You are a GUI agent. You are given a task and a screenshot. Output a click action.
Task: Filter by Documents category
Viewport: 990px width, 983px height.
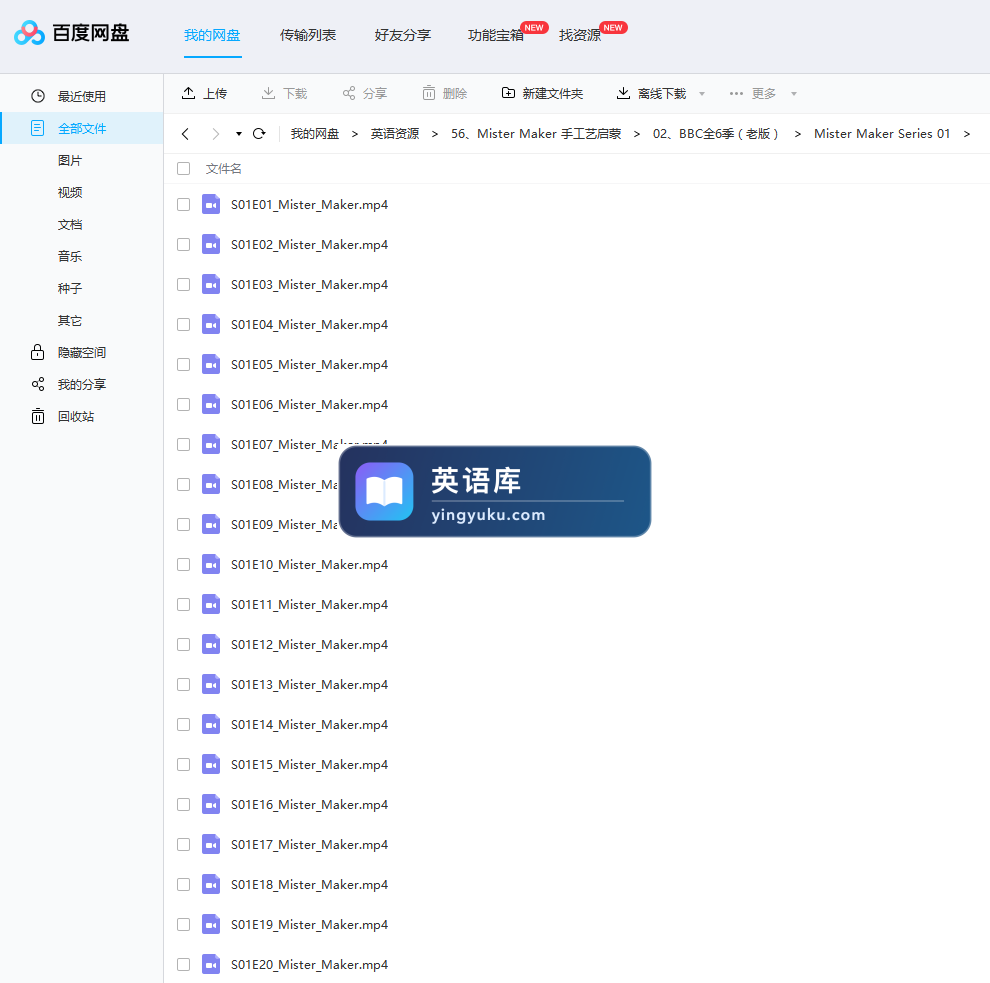(70, 225)
